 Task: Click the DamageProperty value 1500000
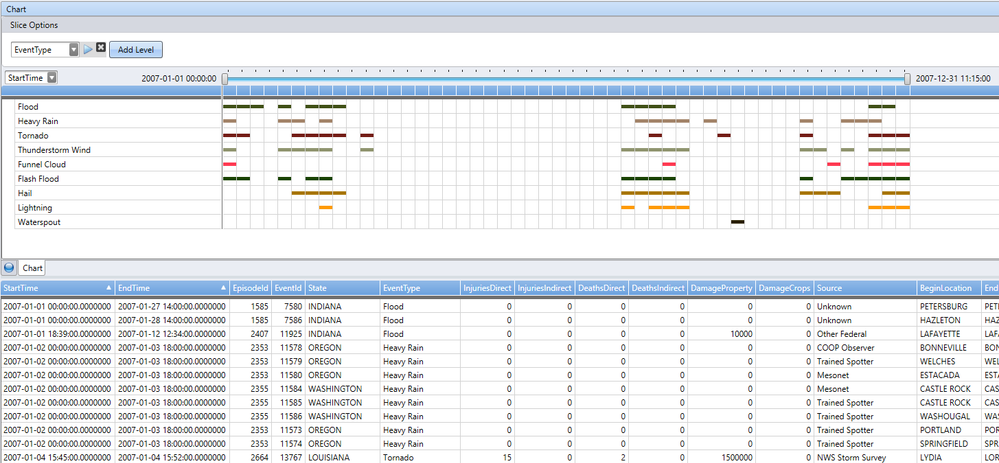coord(722,458)
